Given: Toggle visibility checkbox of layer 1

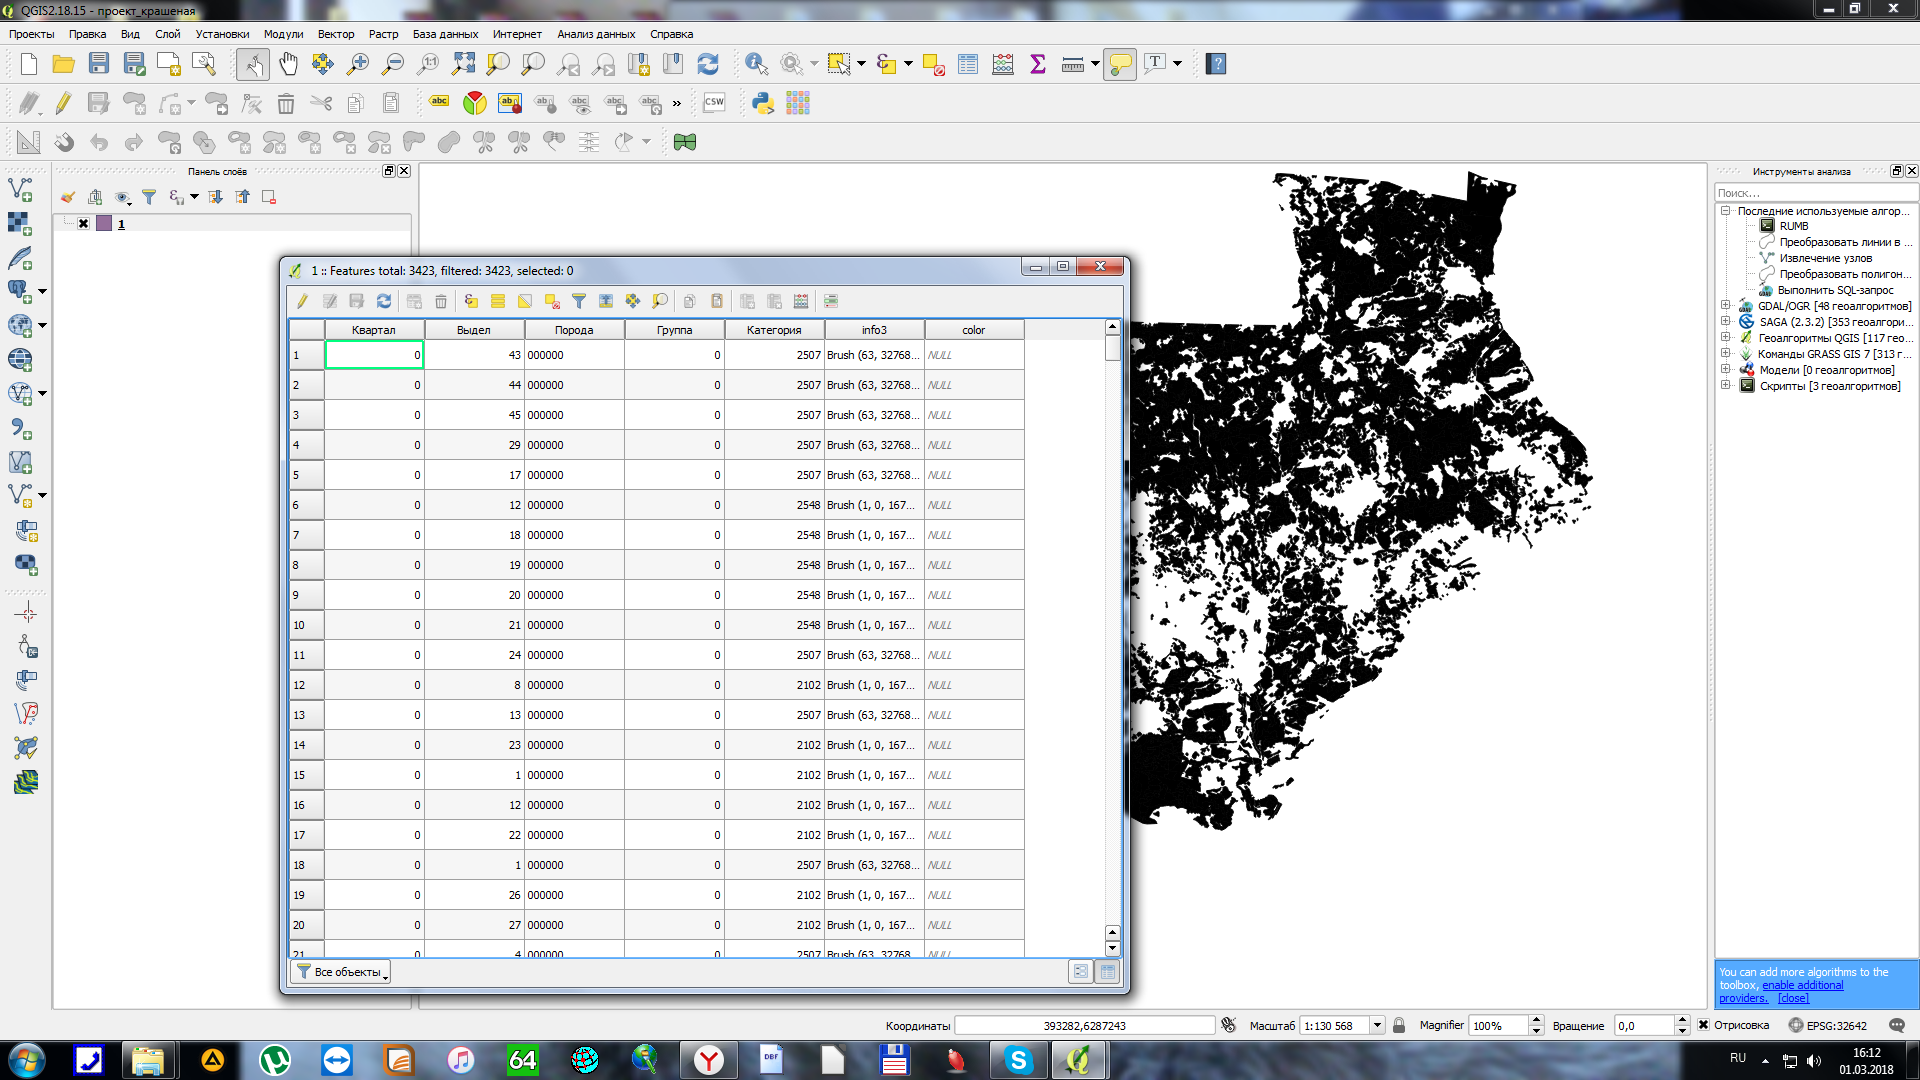Looking at the screenshot, I should point(84,224).
